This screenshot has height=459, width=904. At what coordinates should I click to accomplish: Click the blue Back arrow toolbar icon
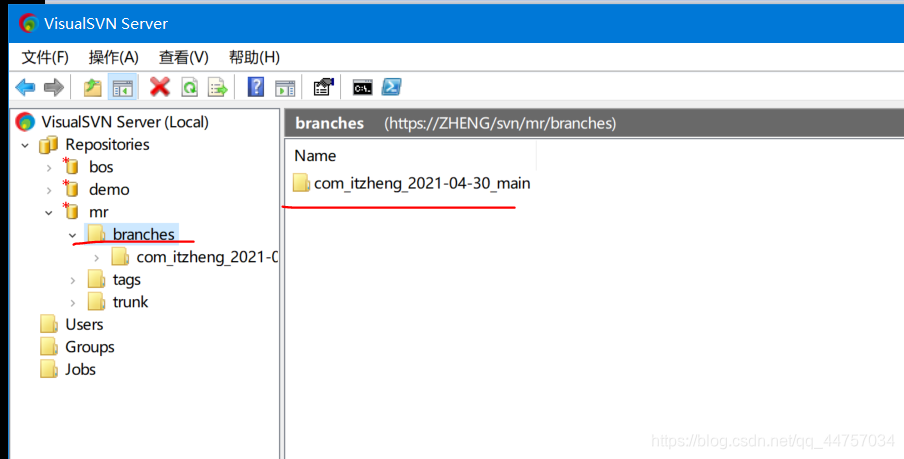click(25, 88)
